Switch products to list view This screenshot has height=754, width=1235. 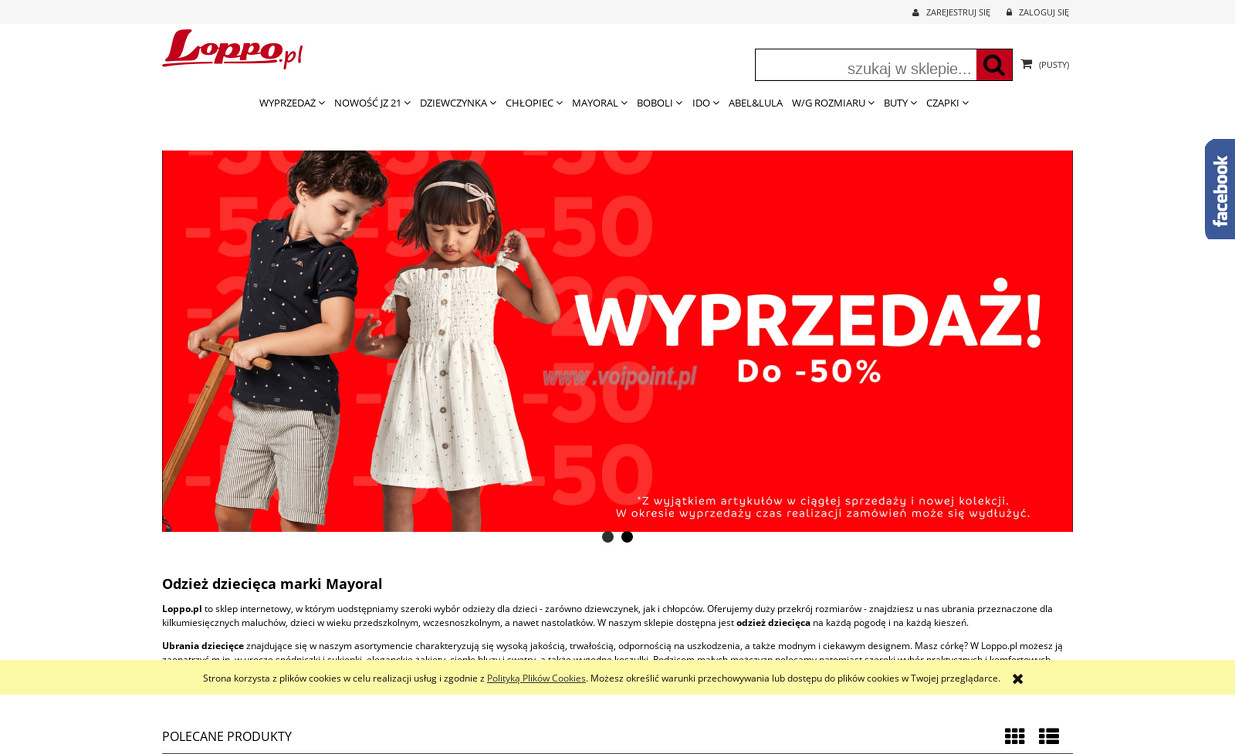[1048, 736]
